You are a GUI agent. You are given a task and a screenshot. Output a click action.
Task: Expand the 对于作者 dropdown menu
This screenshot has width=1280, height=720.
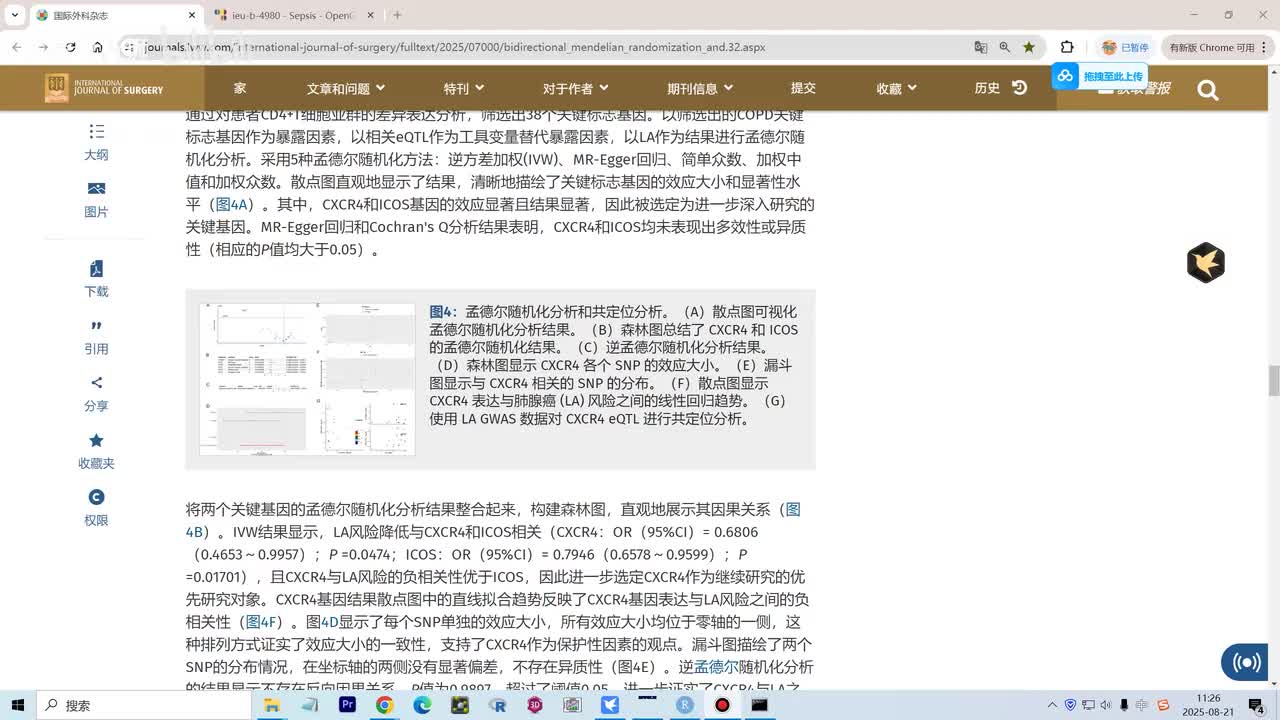(576, 88)
